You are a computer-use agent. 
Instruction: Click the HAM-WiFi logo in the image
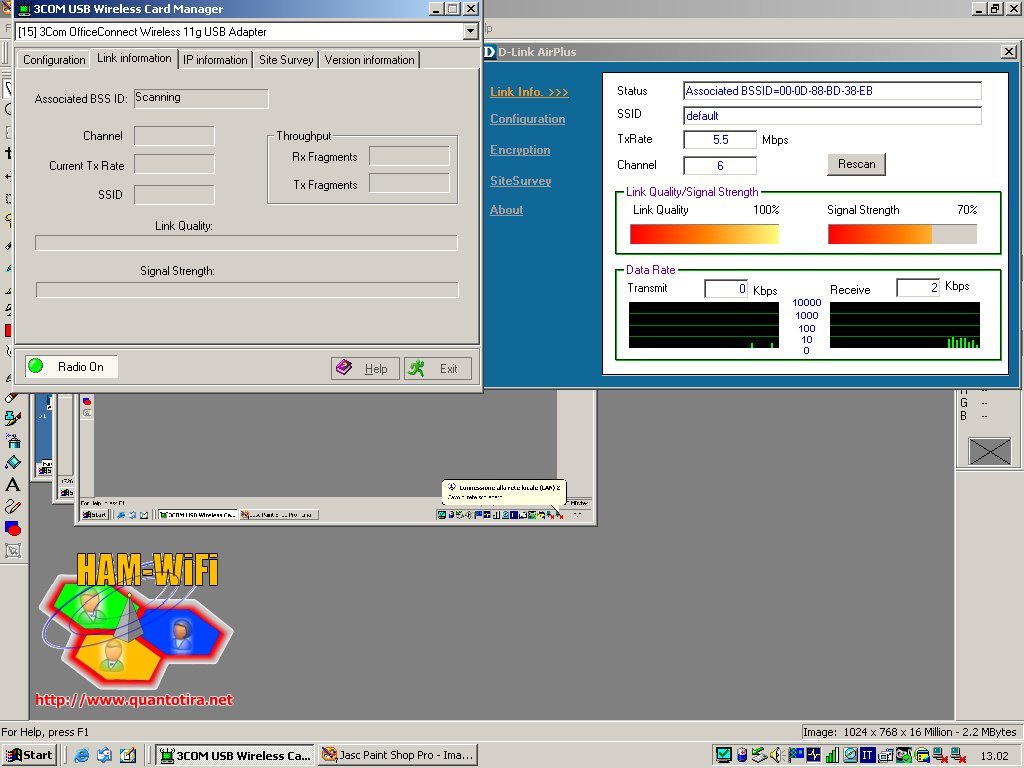coord(136,620)
